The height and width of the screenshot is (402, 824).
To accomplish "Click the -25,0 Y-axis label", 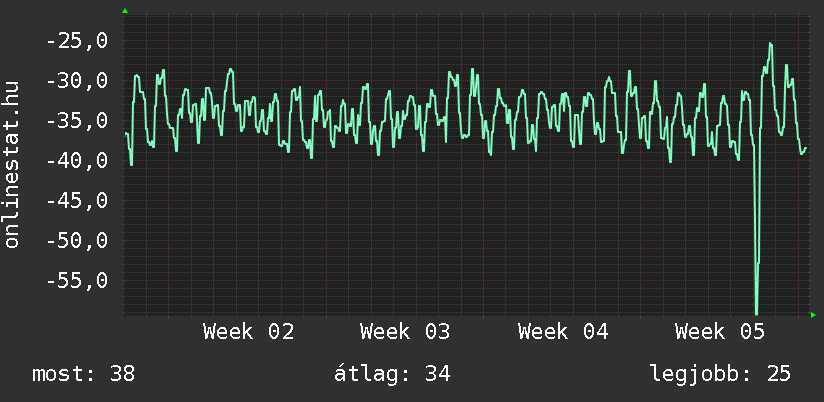I will click(x=77, y=41).
